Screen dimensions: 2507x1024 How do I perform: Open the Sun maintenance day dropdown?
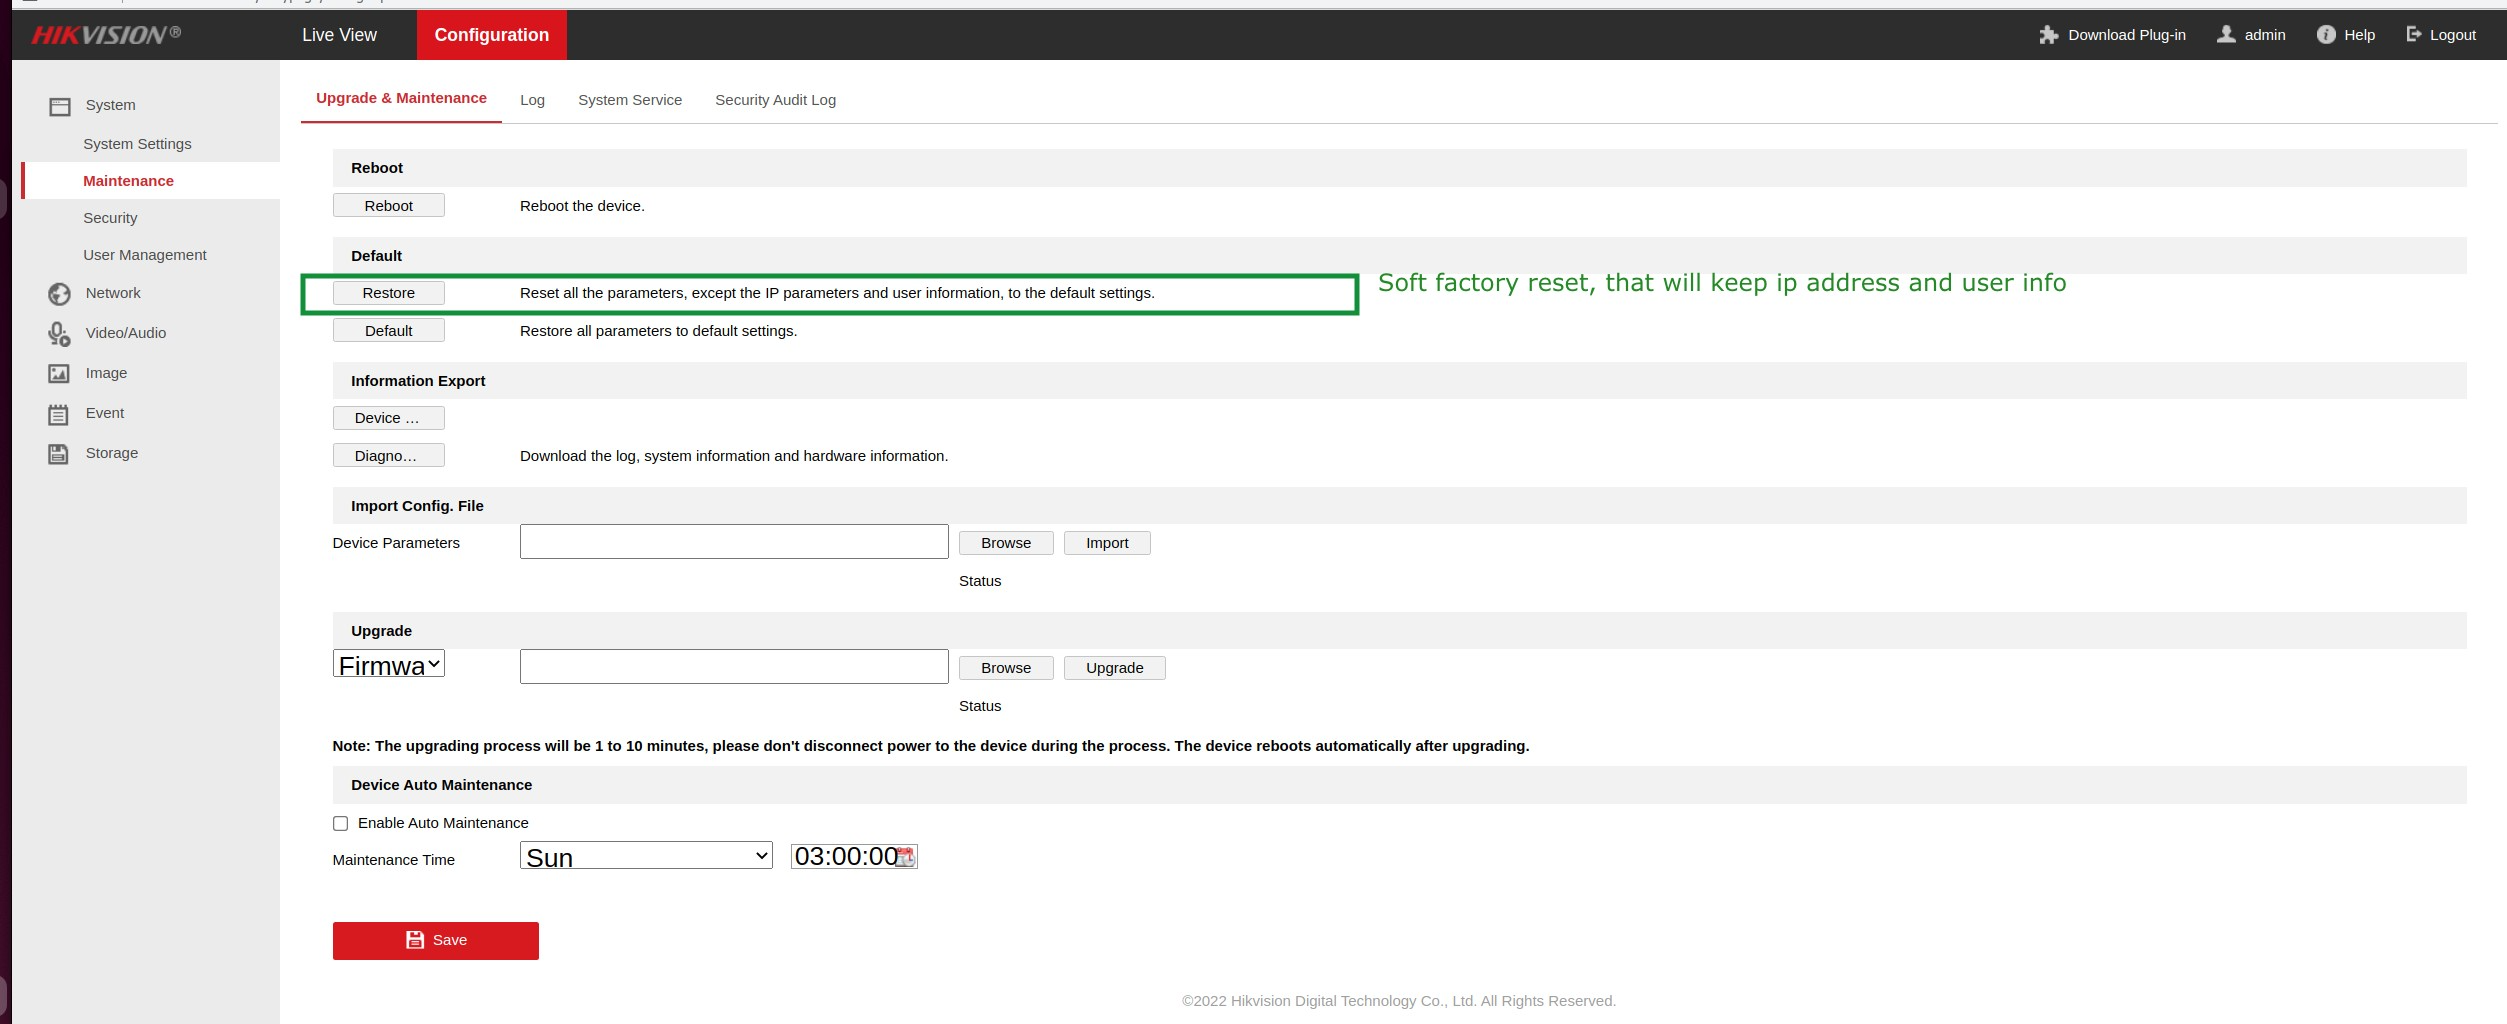tap(646, 856)
